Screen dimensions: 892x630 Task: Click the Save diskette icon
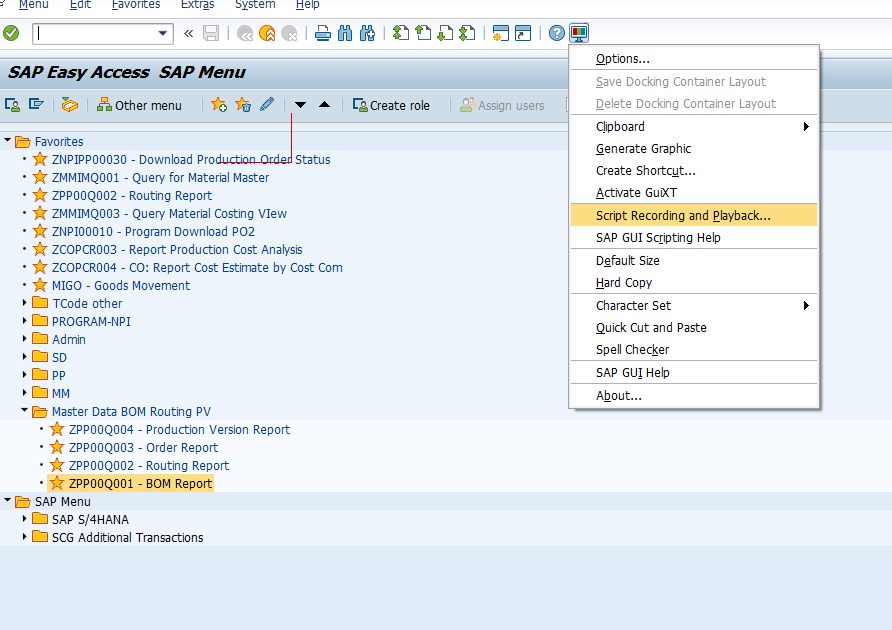pyautogui.click(x=211, y=34)
